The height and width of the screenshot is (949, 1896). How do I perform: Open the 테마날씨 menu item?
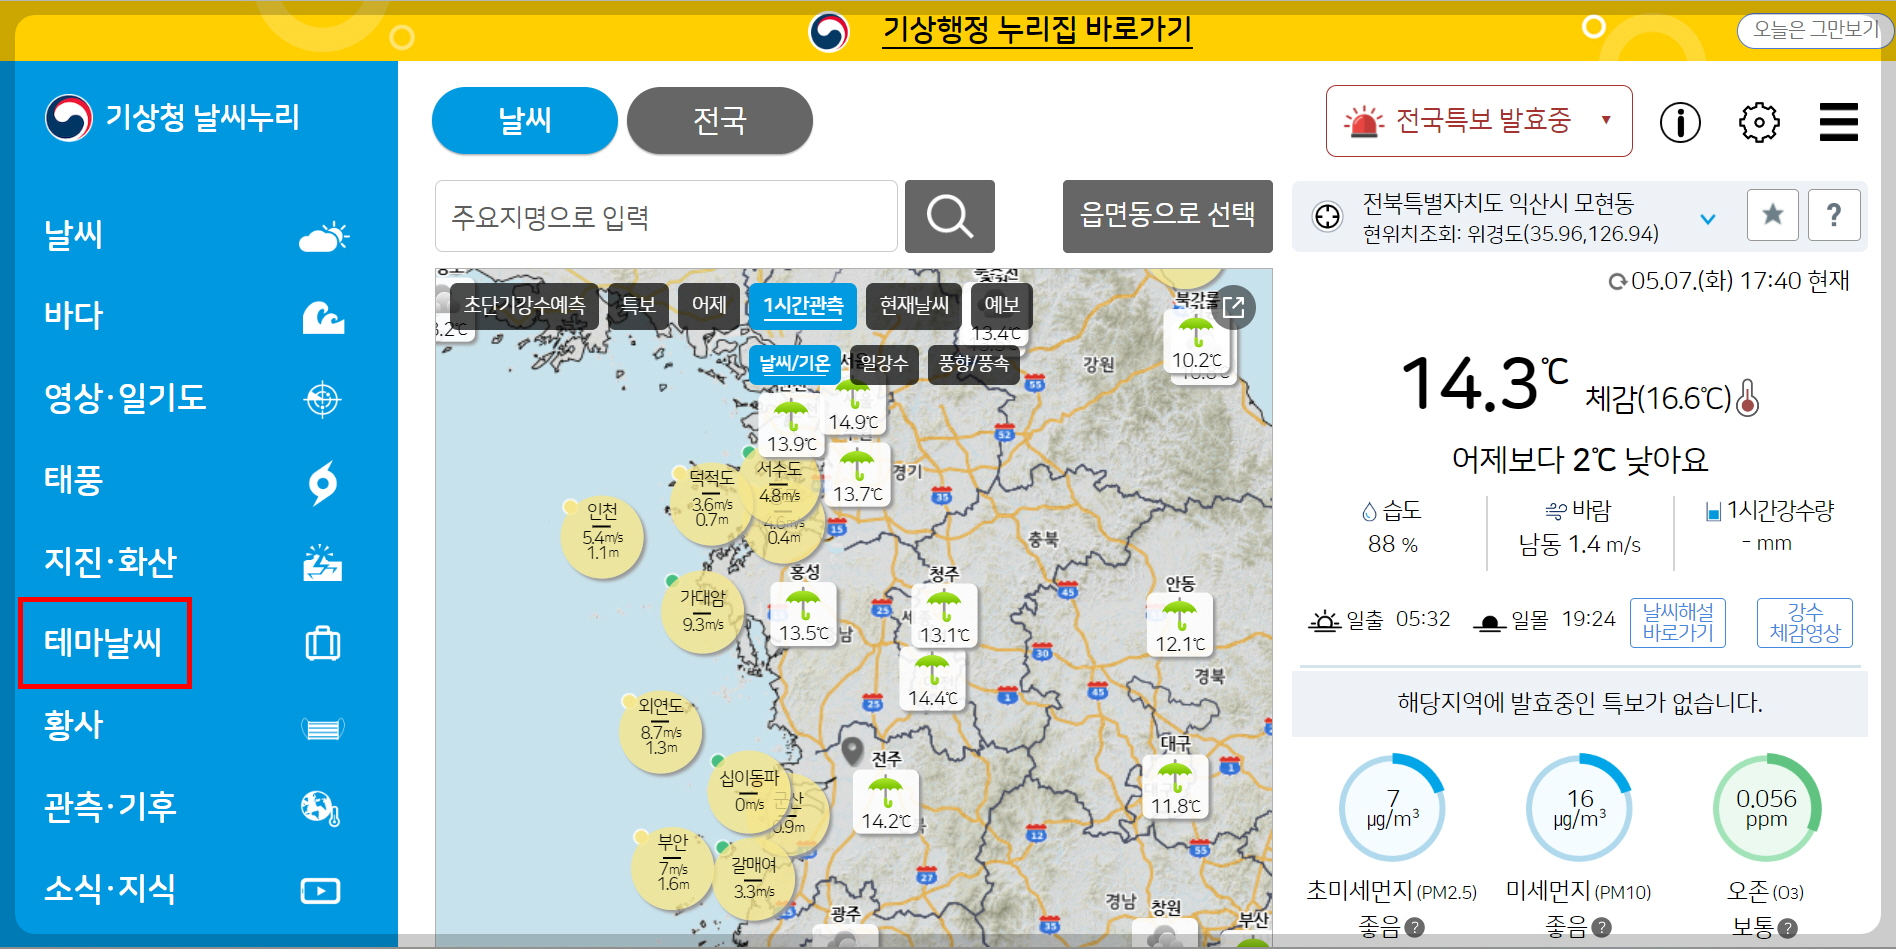tap(104, 644)
